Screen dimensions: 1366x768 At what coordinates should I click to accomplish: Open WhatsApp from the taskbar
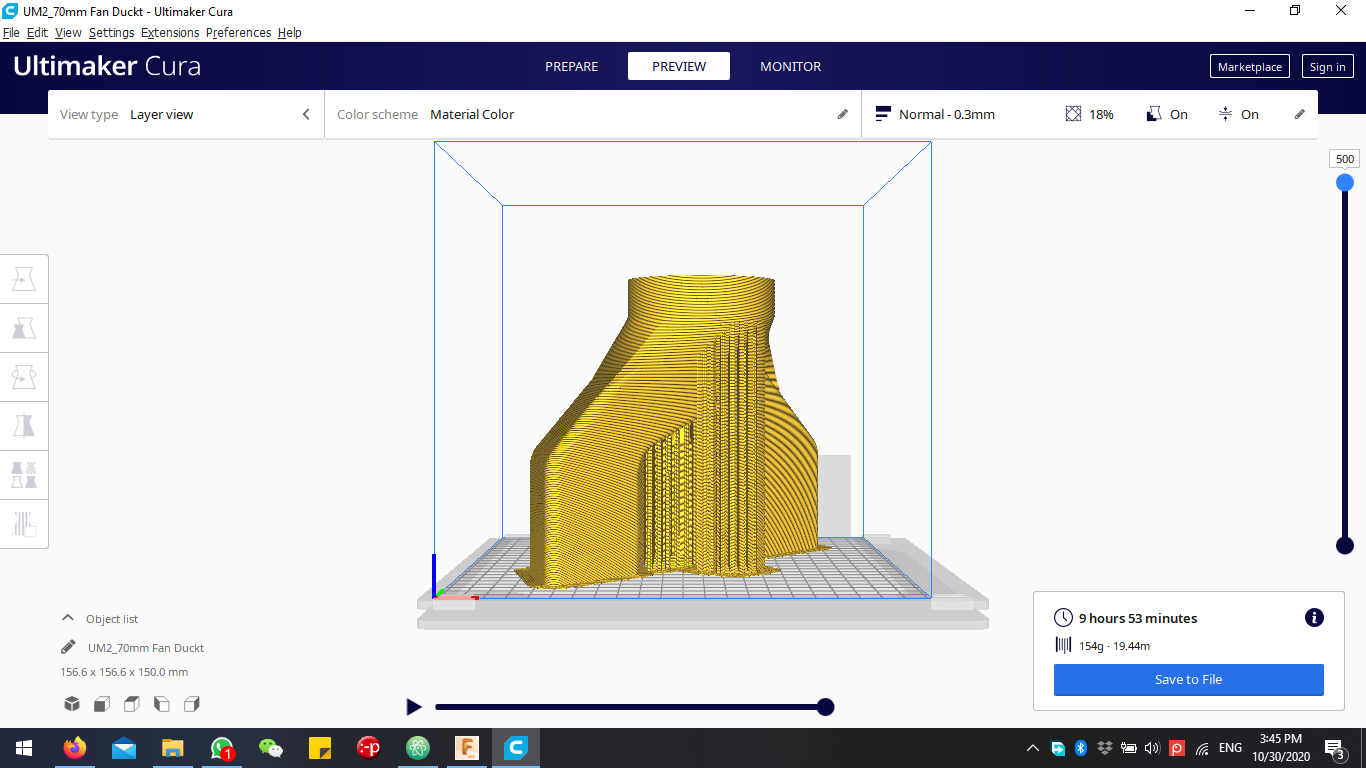pyautogui.click(x=222, y=747)
